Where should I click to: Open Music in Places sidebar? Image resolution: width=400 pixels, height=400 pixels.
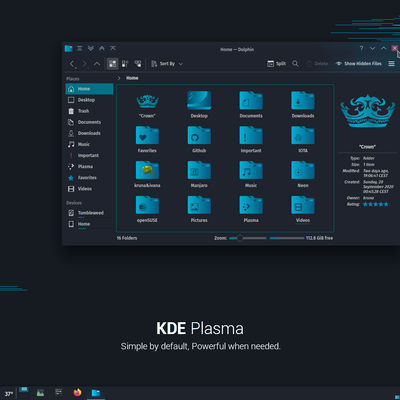pyautogui.click(x=89, y=144)
